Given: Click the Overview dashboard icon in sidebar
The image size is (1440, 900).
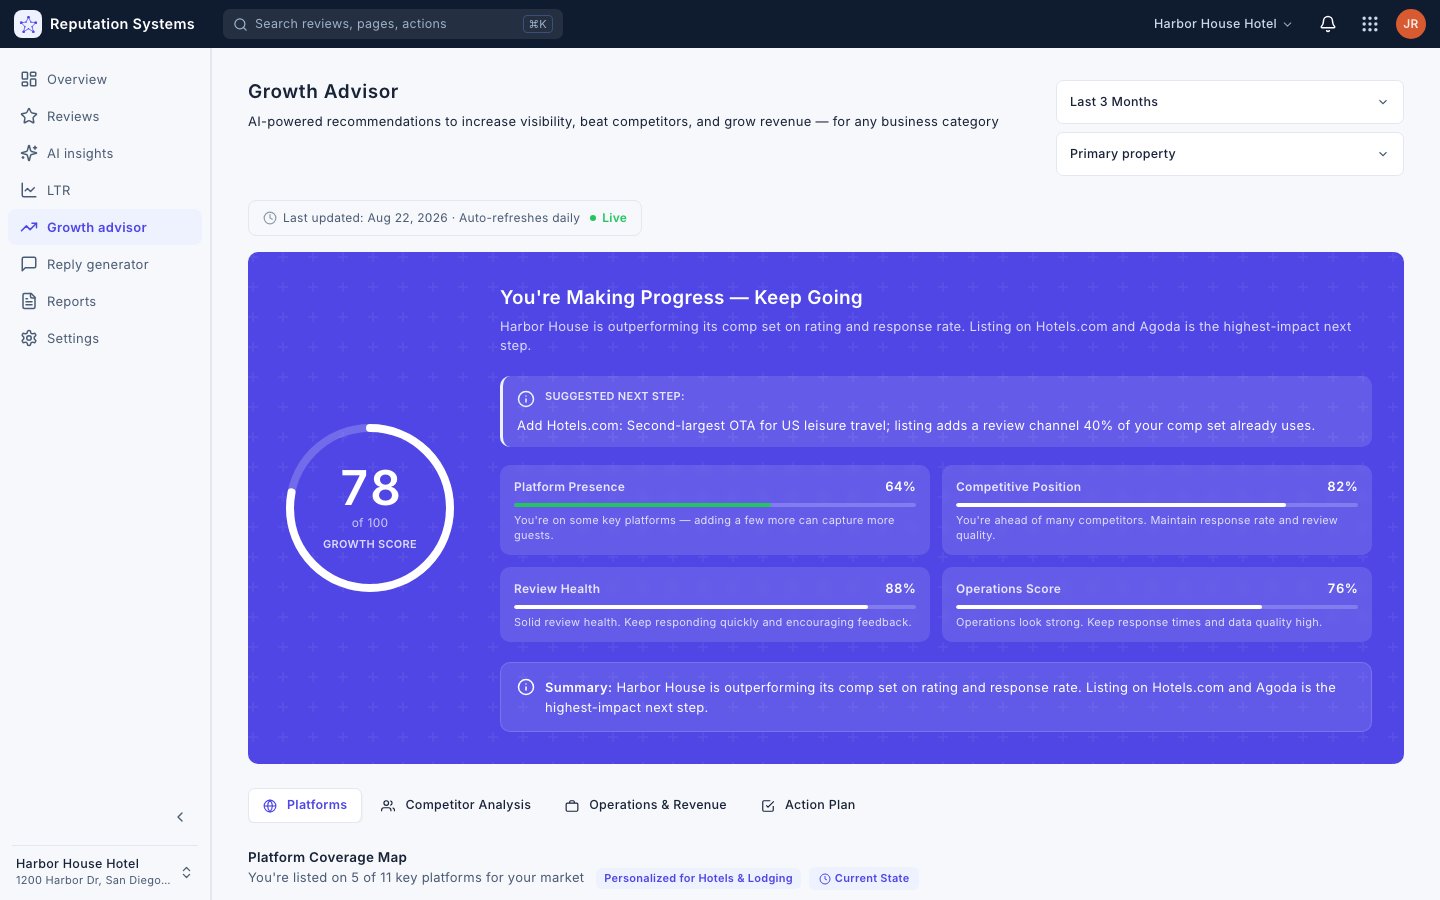Looking at the screenshot, I should [29, 79].
